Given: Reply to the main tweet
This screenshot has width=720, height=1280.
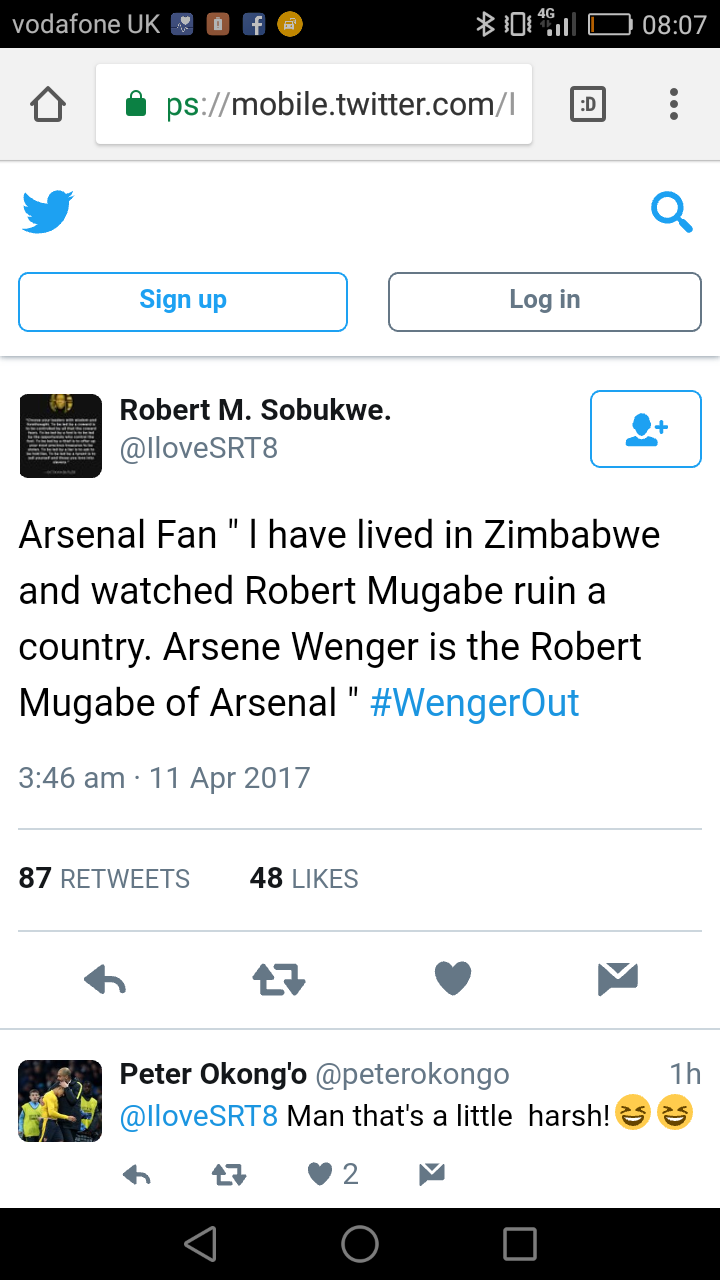Looking at the screenshot, I should point(105,979).
